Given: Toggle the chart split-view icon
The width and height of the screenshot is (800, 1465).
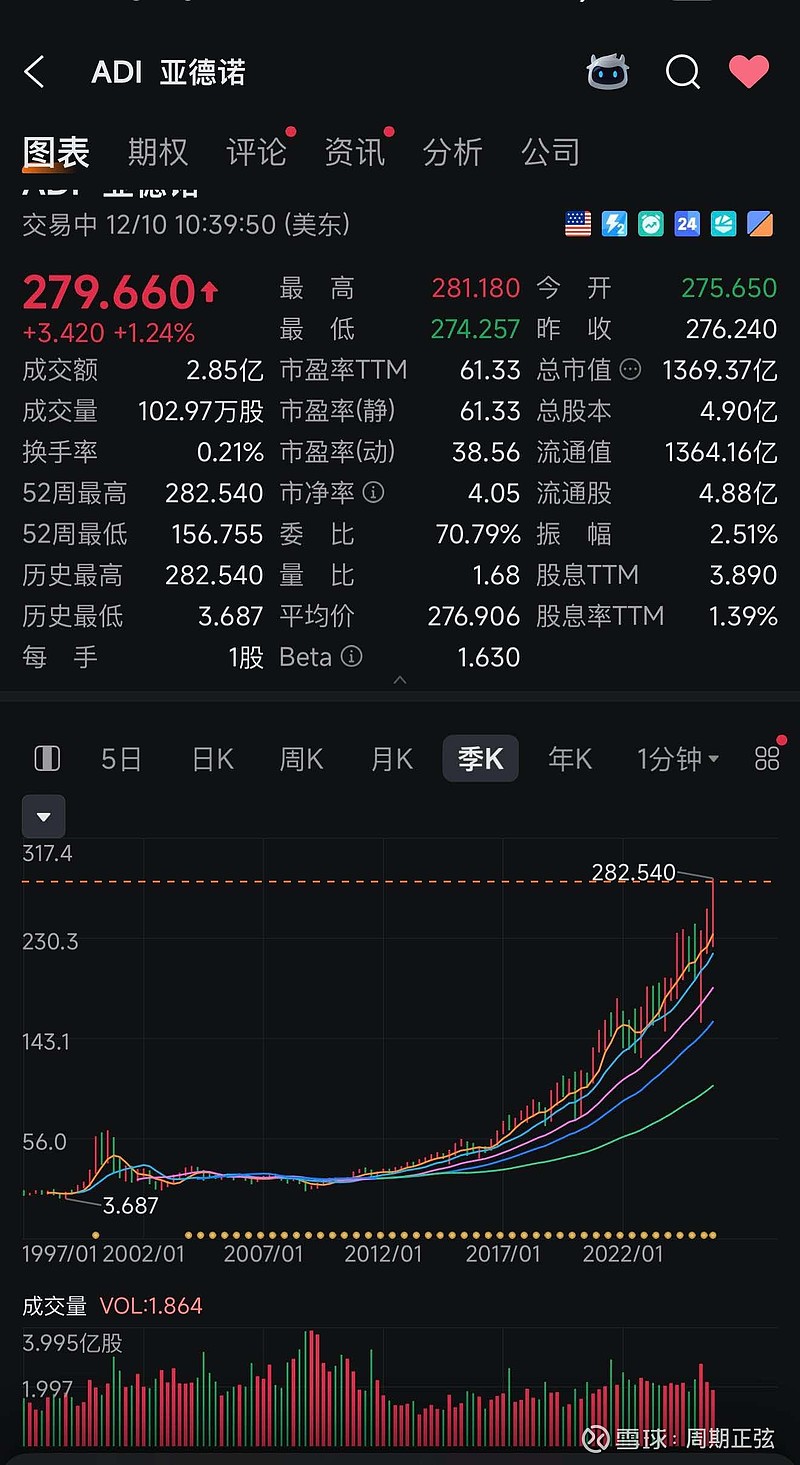Looking at the screenshot, I should 47,759.
